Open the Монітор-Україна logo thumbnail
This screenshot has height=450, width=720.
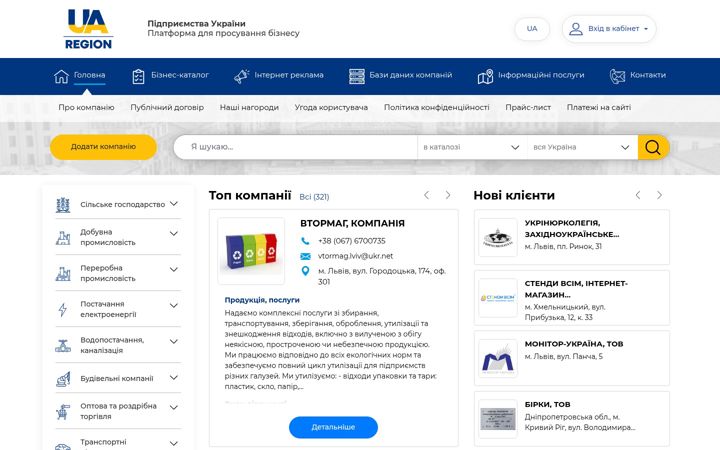[x=498, y=359]
